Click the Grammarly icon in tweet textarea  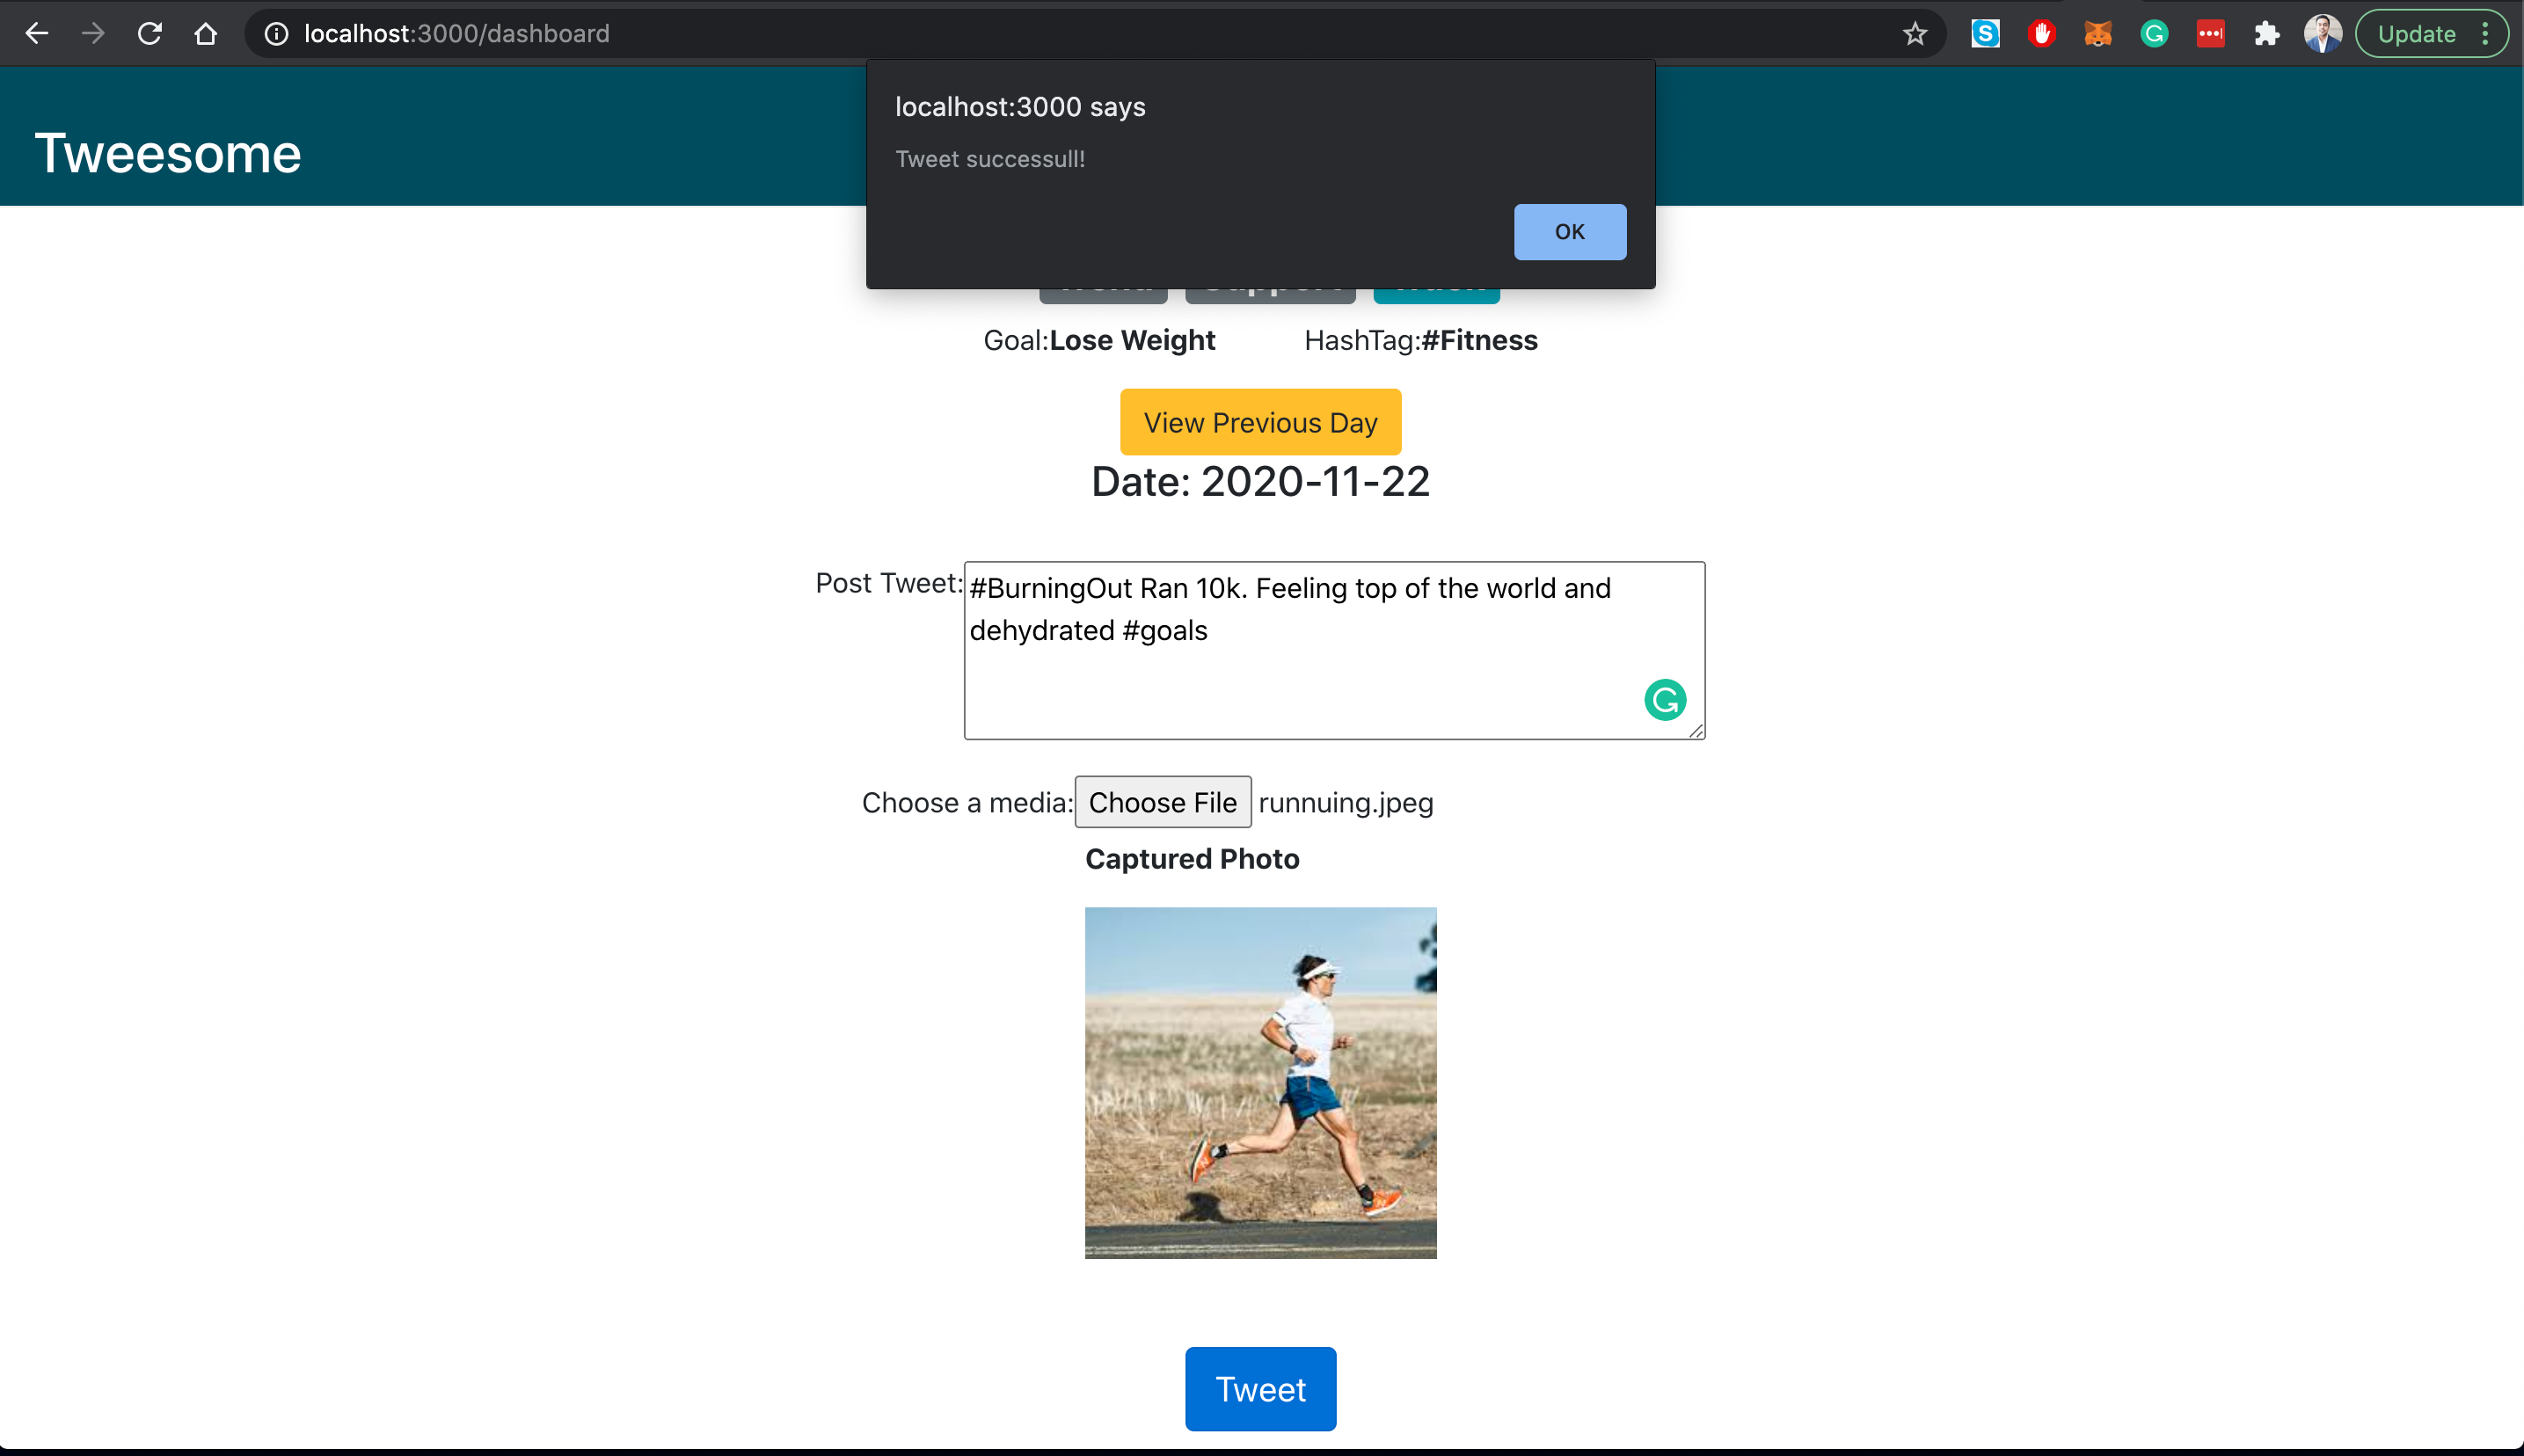1665,700
